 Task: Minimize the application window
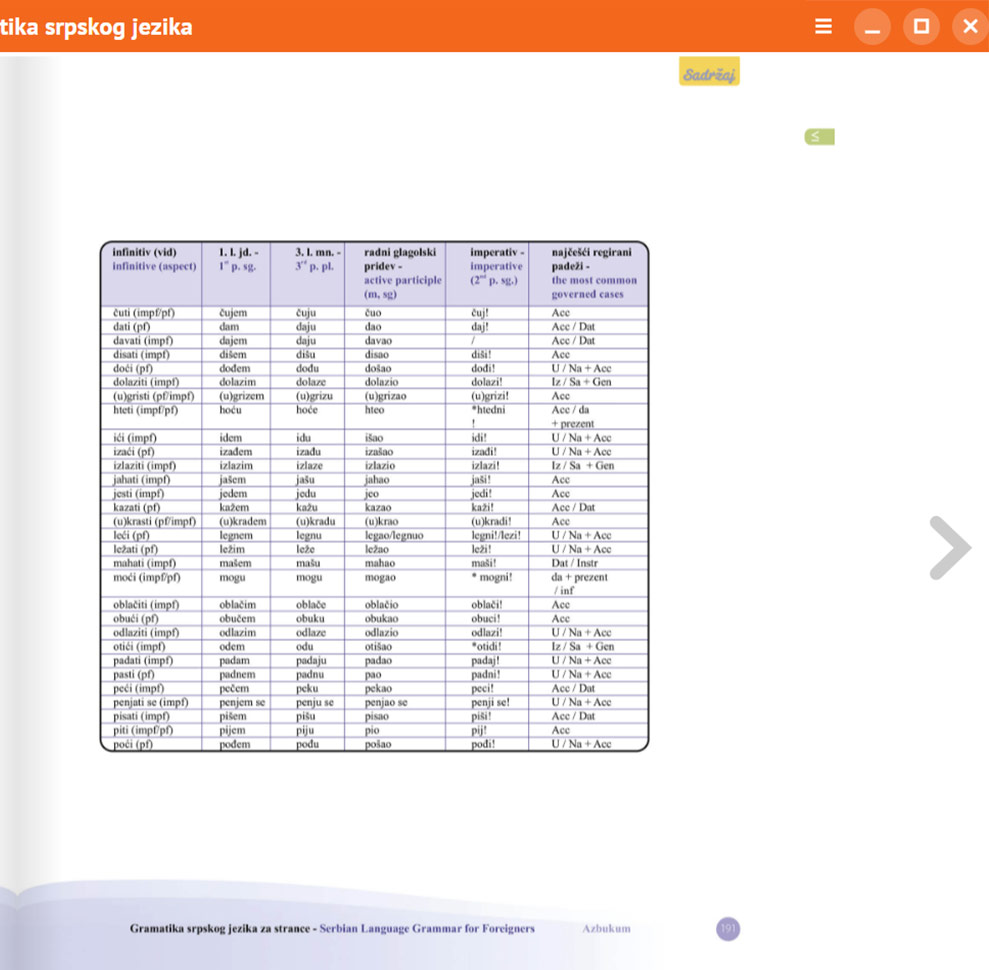tap(872, 27)
